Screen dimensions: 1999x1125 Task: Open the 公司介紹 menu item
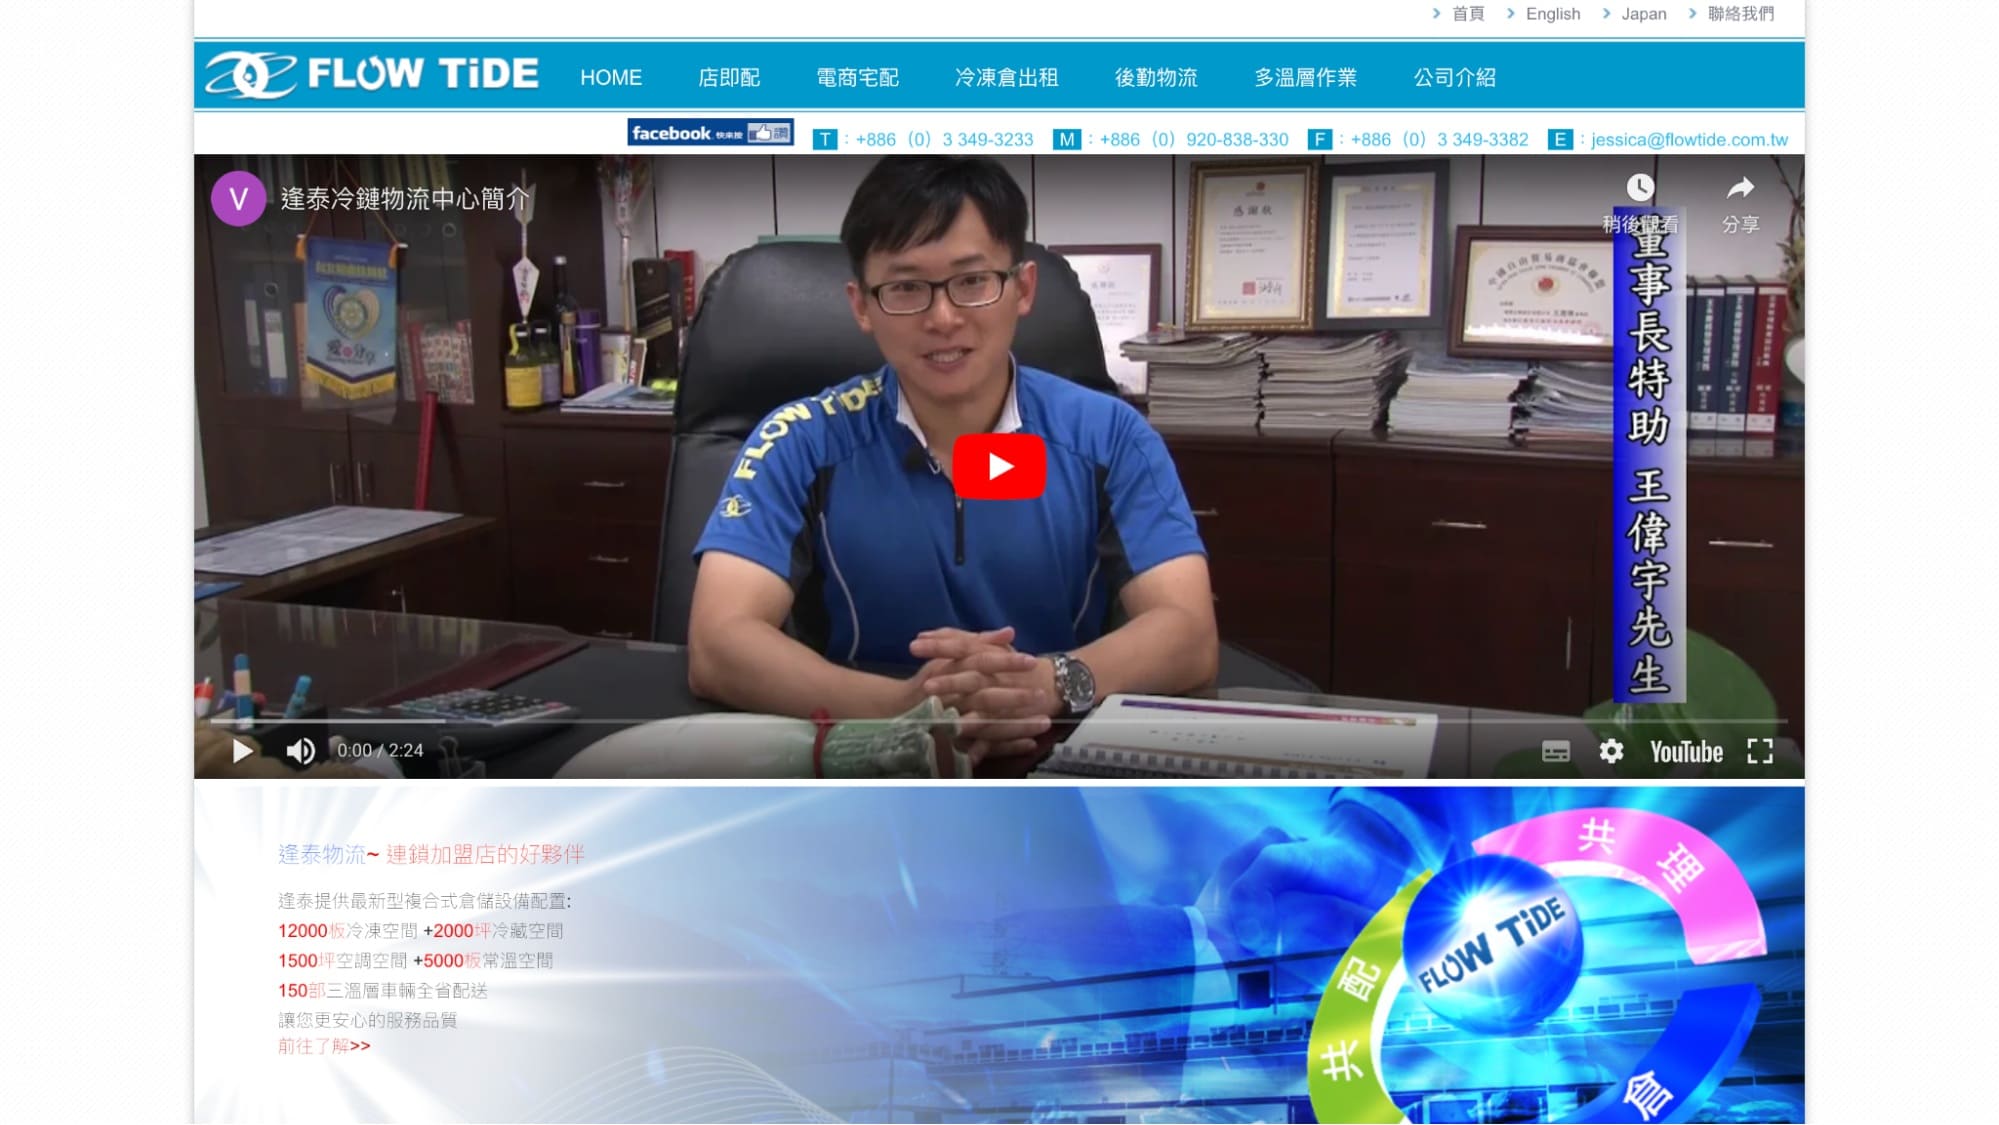1454,77
